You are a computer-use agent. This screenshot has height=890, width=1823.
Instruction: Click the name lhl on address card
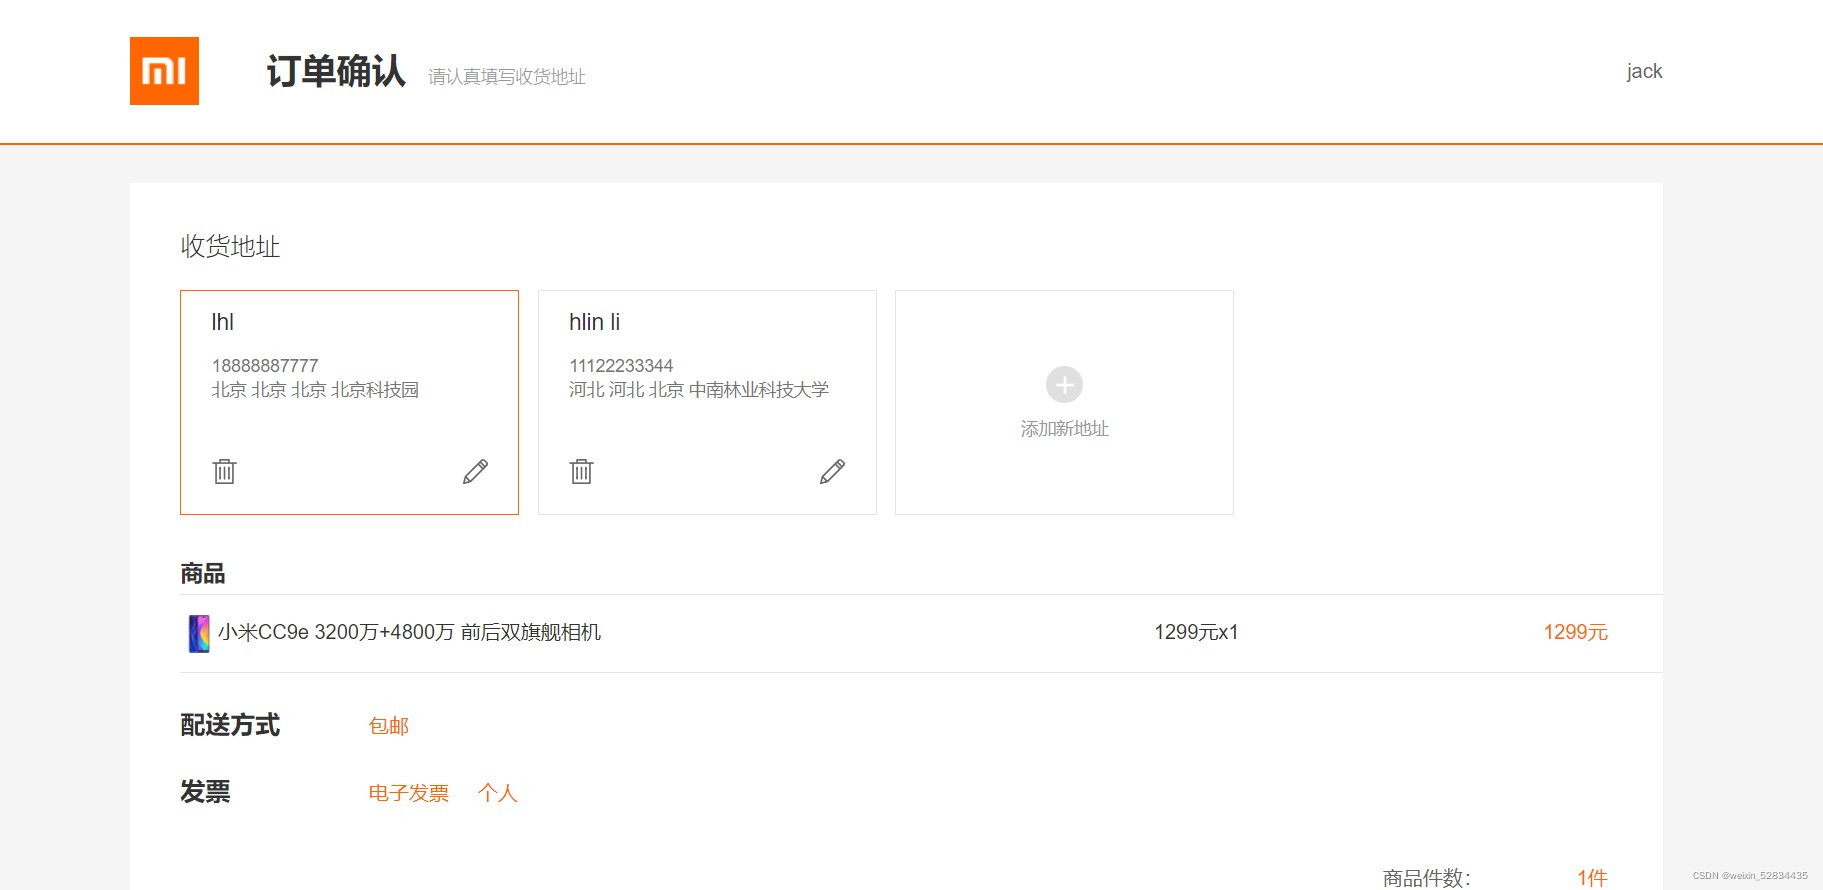pos(222,322)
